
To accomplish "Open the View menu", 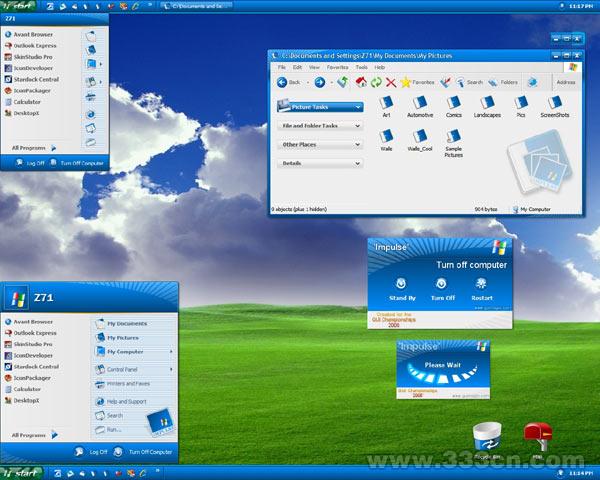I will 314,67.
